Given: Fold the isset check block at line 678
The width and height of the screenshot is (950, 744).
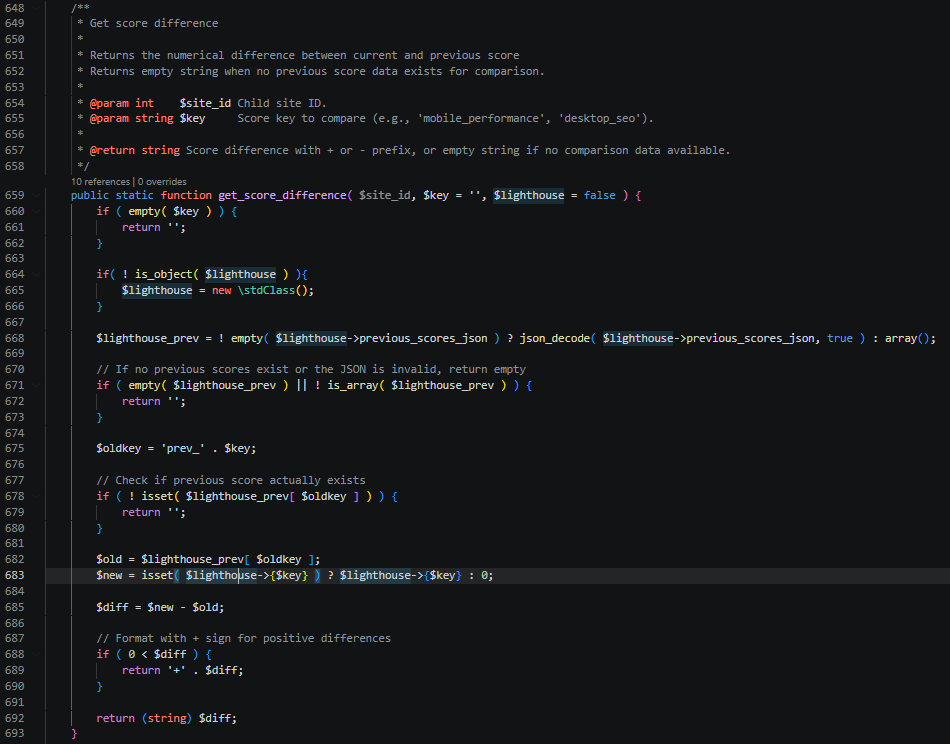Looking at the screenshot, I should [36, 496].
